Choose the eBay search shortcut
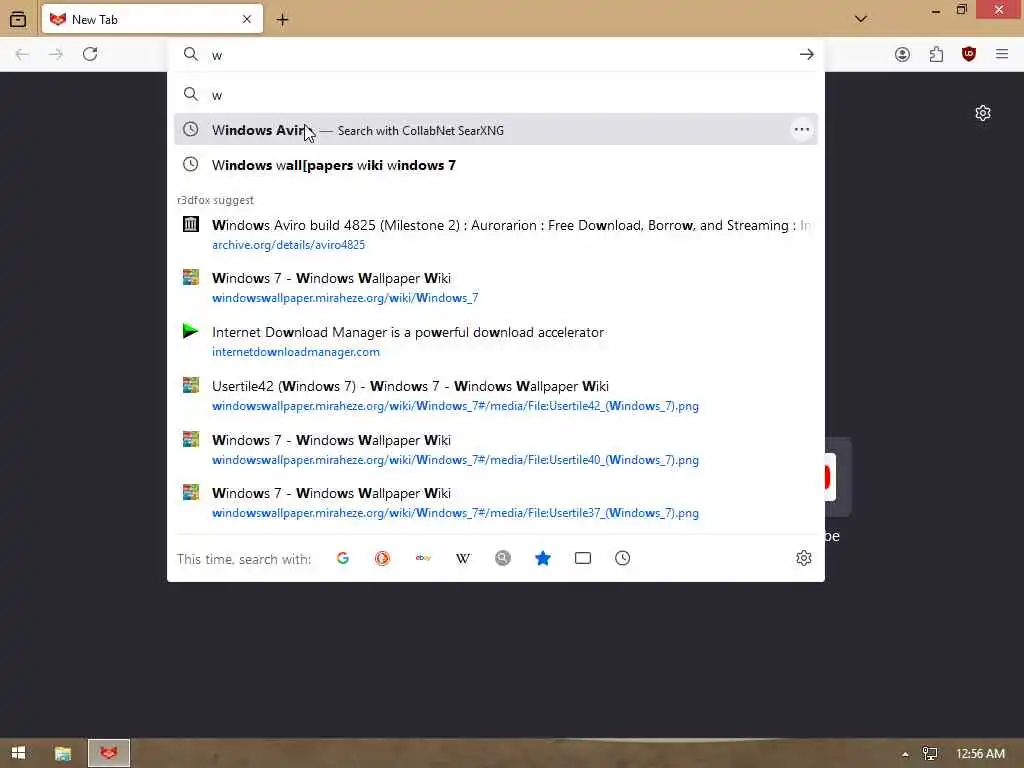Screen dimensions: 1024x768 [423, 558]
